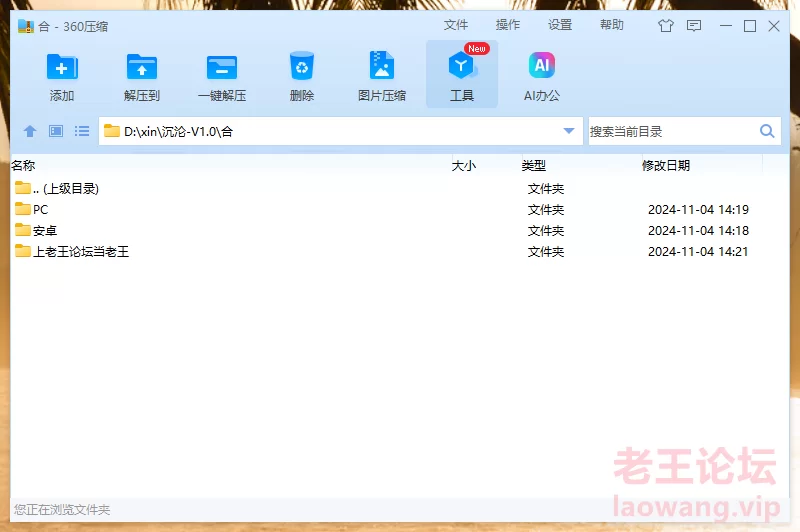Open the 帮助 menu

point(612,25)
